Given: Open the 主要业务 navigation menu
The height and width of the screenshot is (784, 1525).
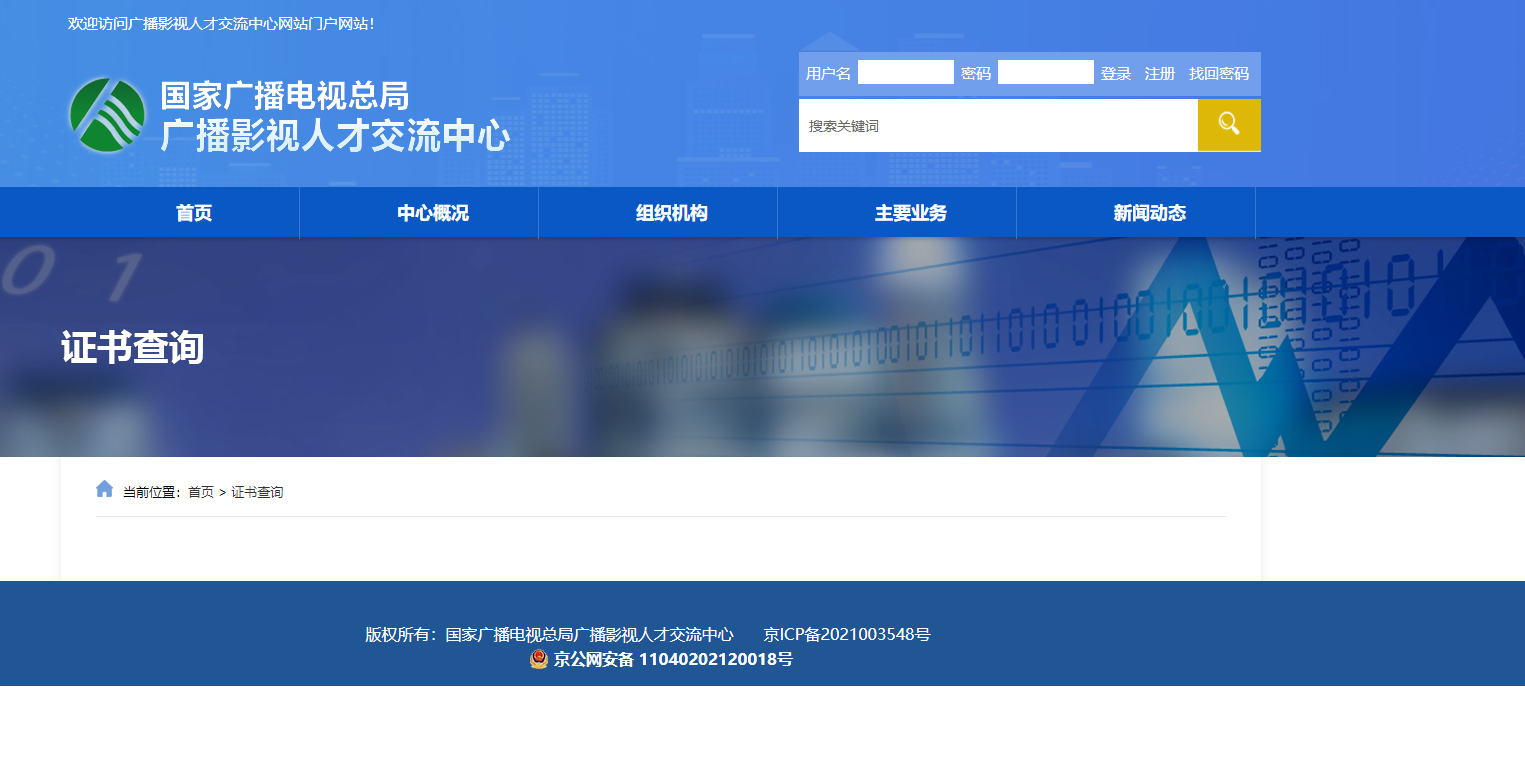Looking at the screenshot, I should coord(911,213).
